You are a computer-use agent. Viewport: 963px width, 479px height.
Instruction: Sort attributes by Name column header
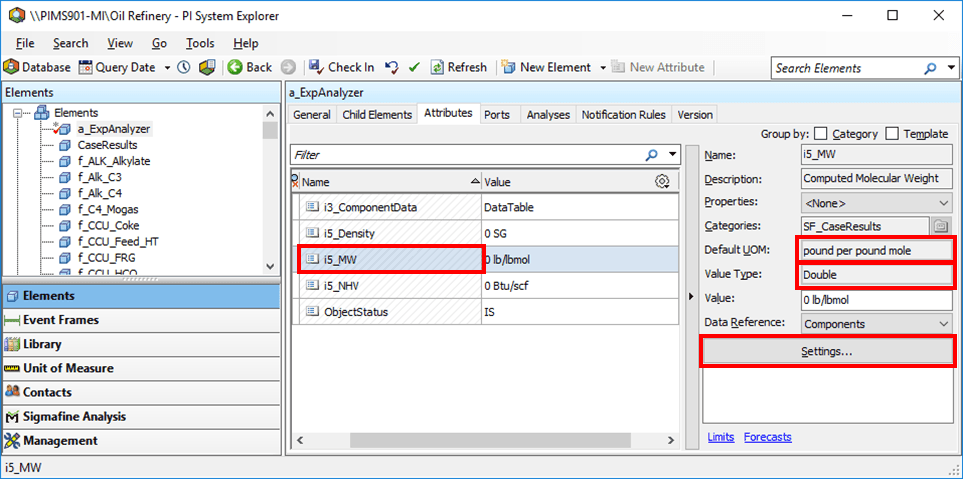(390, 182)
